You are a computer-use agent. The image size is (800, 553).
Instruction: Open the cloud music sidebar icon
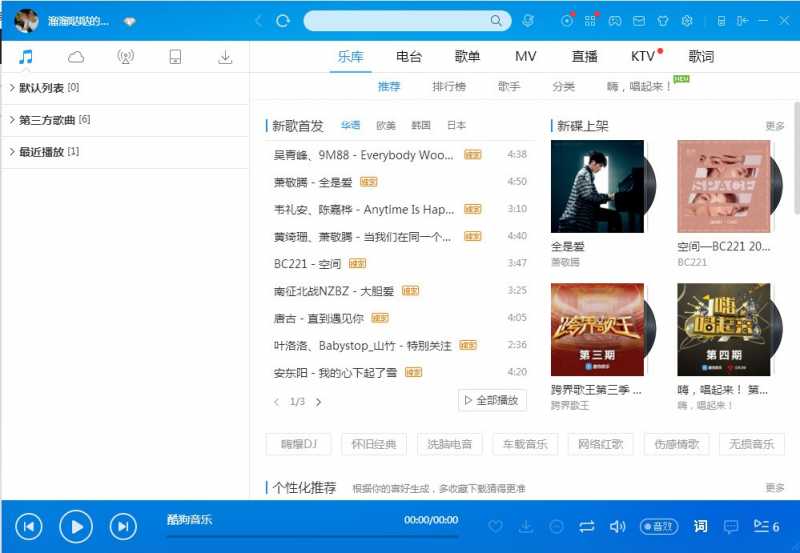76,57
